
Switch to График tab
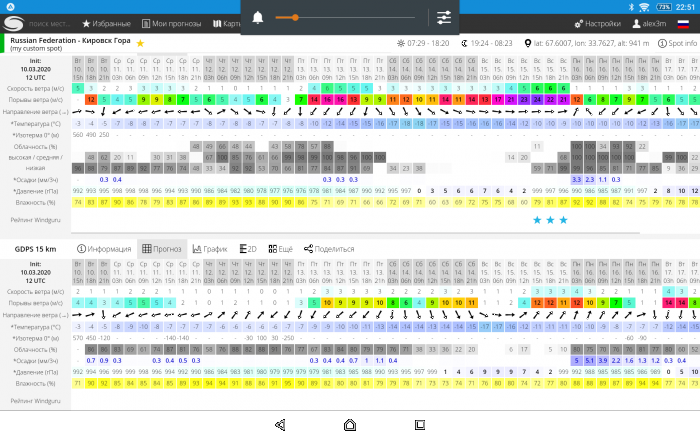[210, 249]
